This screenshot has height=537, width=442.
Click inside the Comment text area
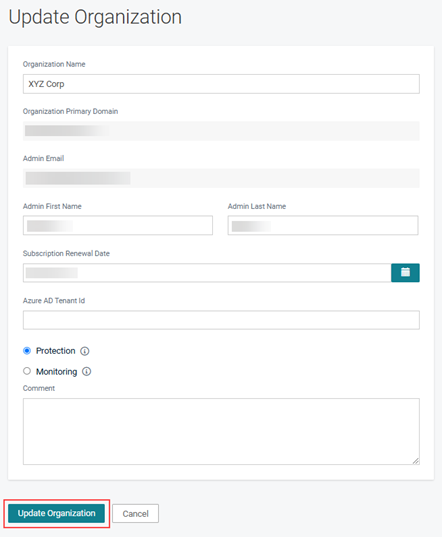tap(221, 432)
